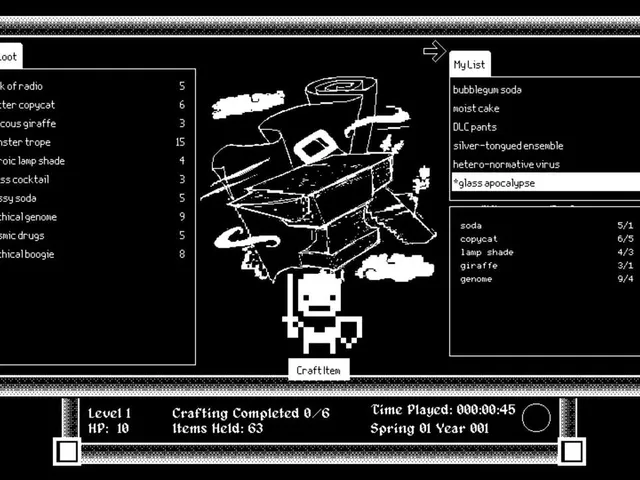Click the cloud doodle right of the knight
This screenshot has width=640, height=480.
click(x=396, y=267)
